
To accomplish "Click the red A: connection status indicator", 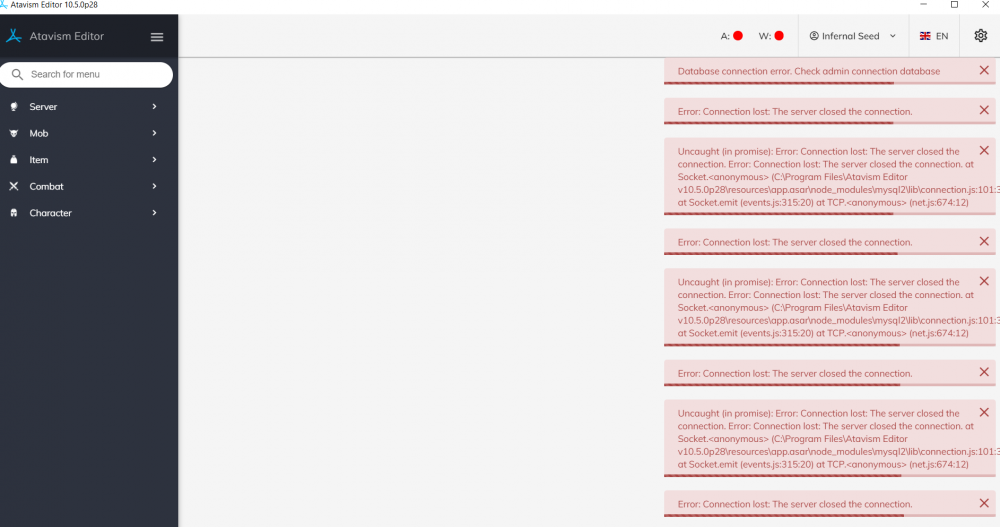I will tap(738, 36).
